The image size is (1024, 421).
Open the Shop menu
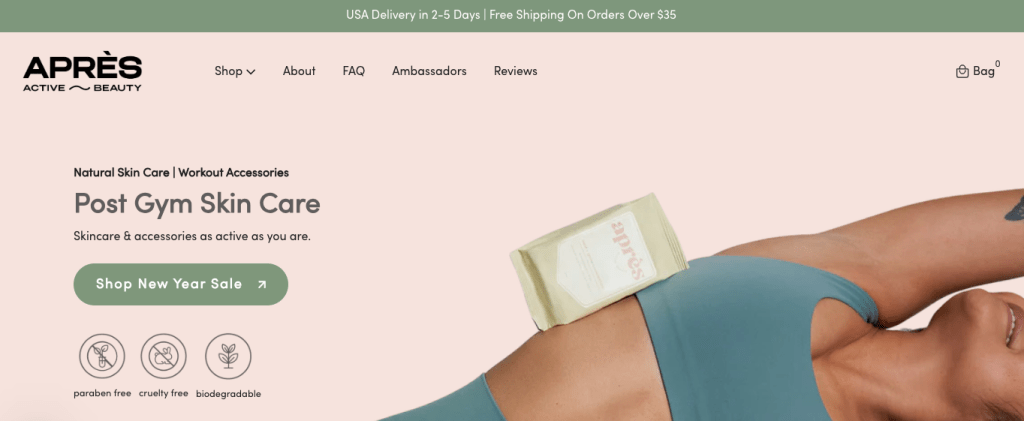(235, 70)
